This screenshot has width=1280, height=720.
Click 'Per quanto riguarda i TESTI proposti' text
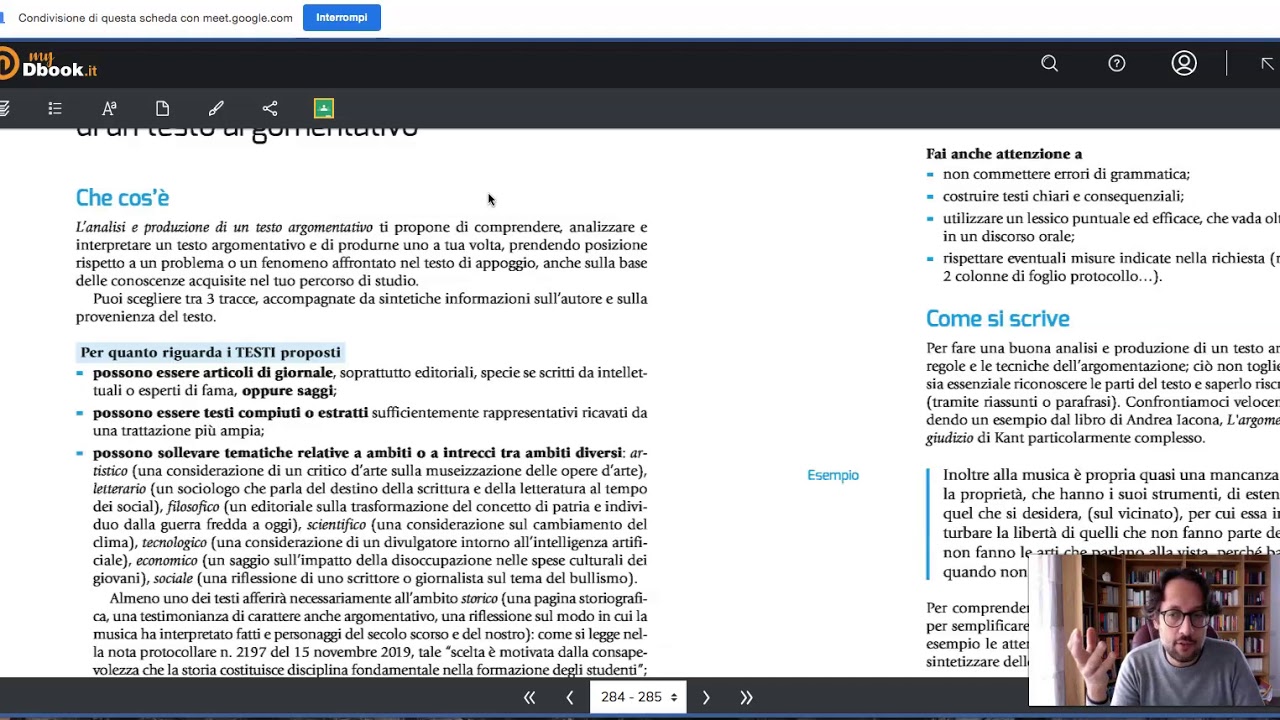210,352
